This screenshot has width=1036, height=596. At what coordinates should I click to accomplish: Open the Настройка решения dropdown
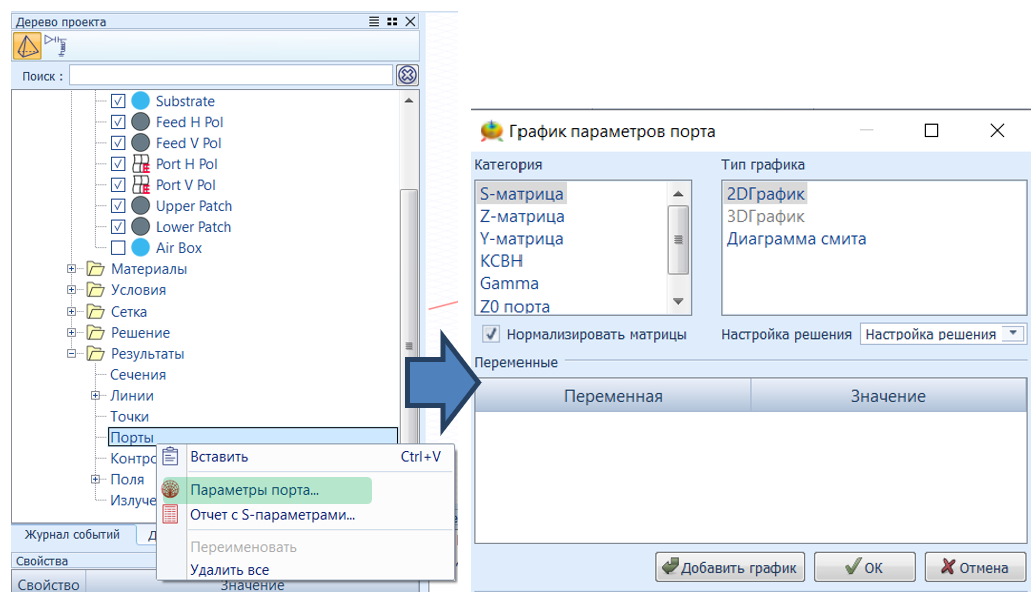click(x=1014, y=334)
